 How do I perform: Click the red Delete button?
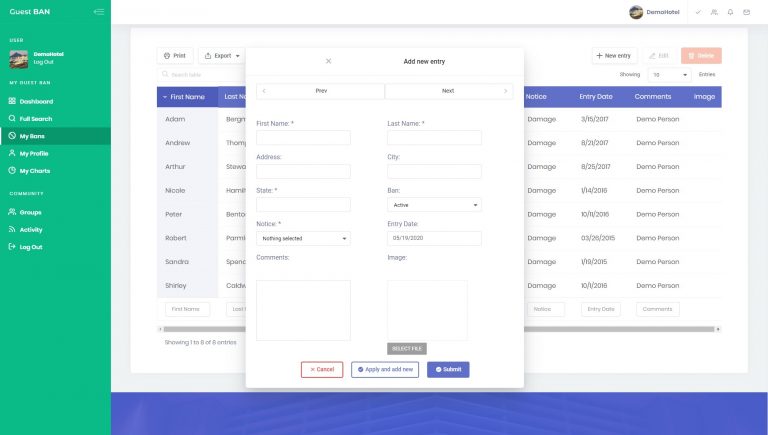click(x=701, y=56)
